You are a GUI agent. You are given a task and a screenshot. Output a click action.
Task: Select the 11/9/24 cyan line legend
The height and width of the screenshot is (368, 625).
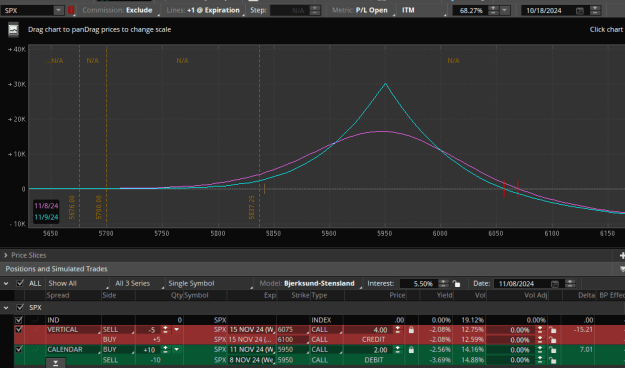46,217
